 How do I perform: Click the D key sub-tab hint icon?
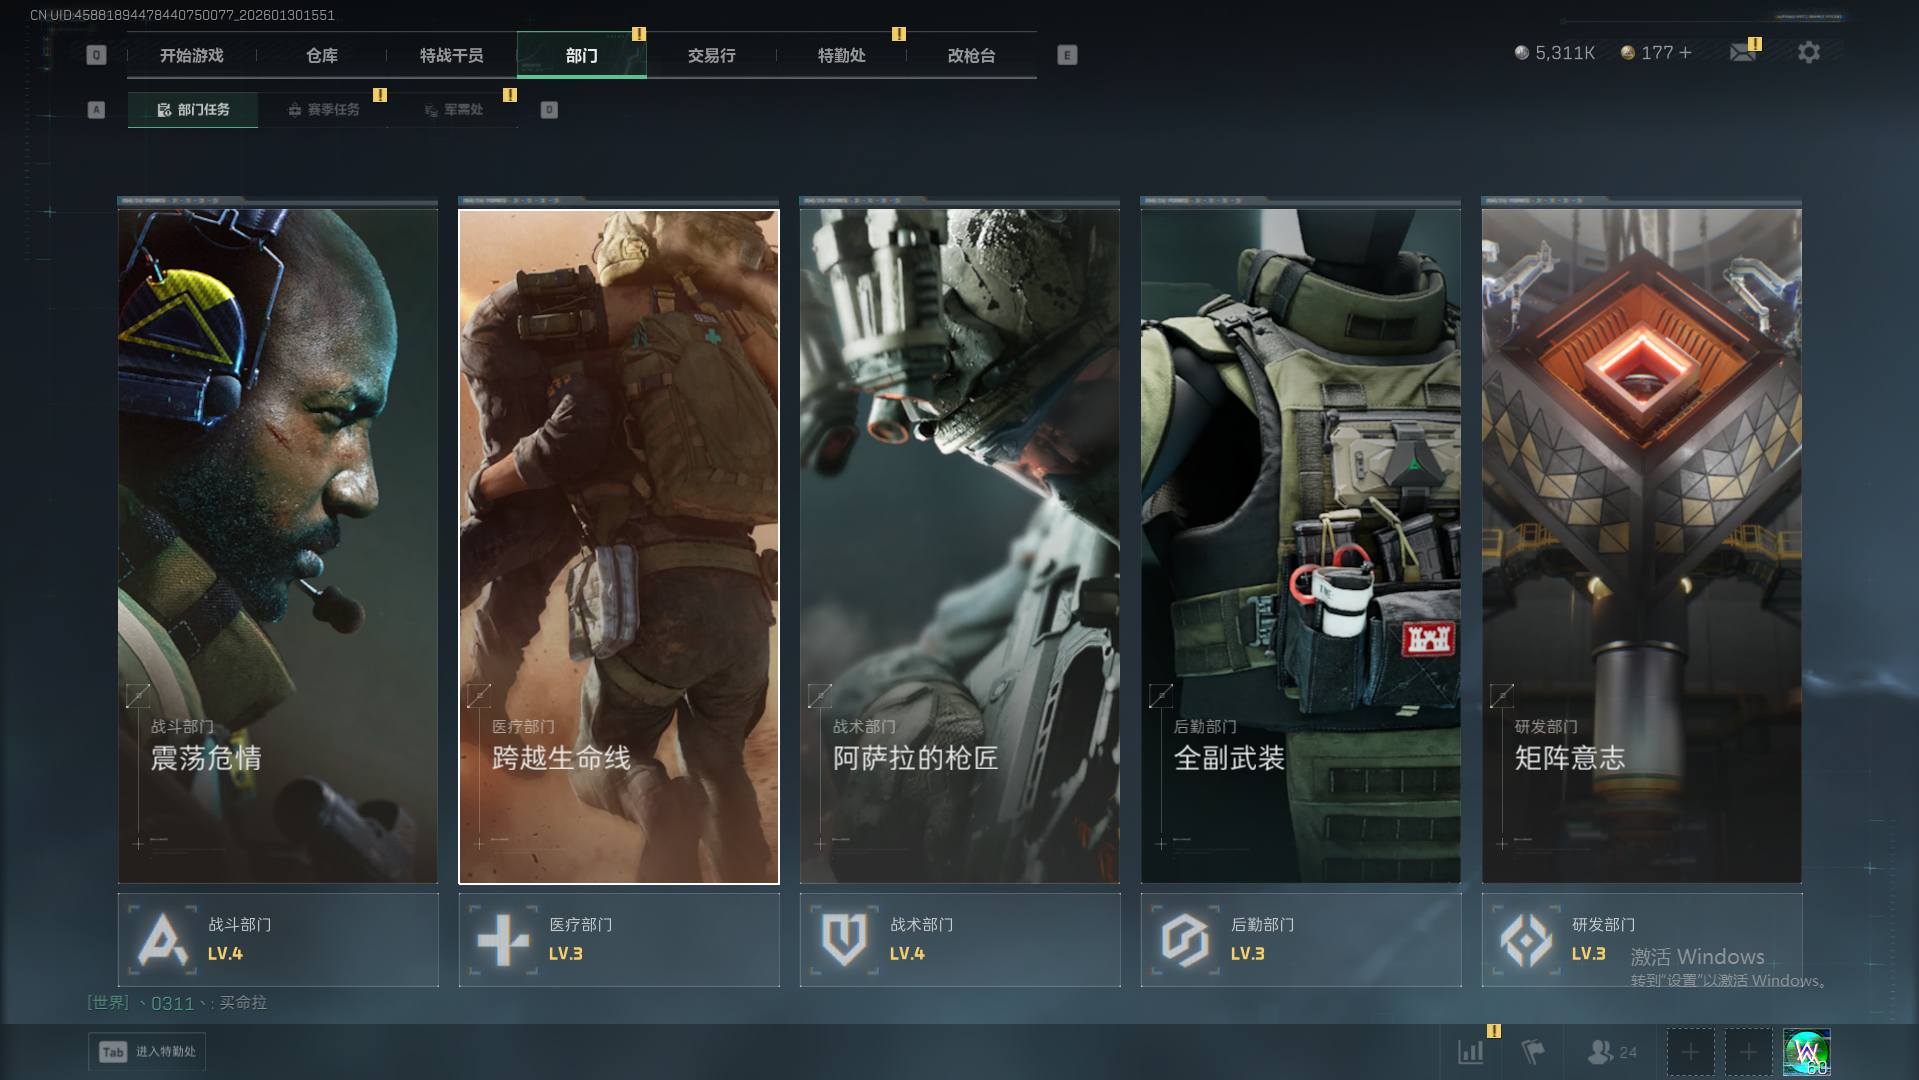click(x=549, y=110)
